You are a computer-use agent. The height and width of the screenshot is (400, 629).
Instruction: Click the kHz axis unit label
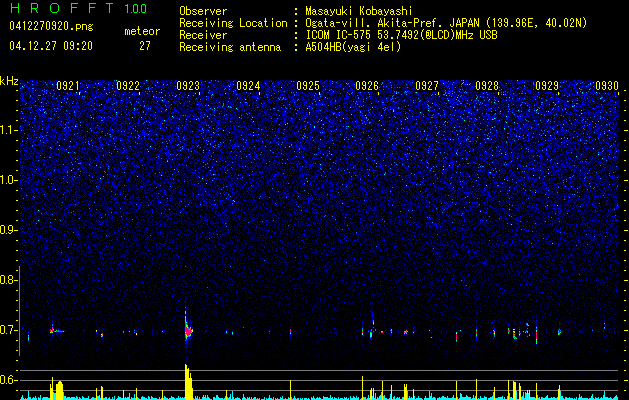click(9, 81)
